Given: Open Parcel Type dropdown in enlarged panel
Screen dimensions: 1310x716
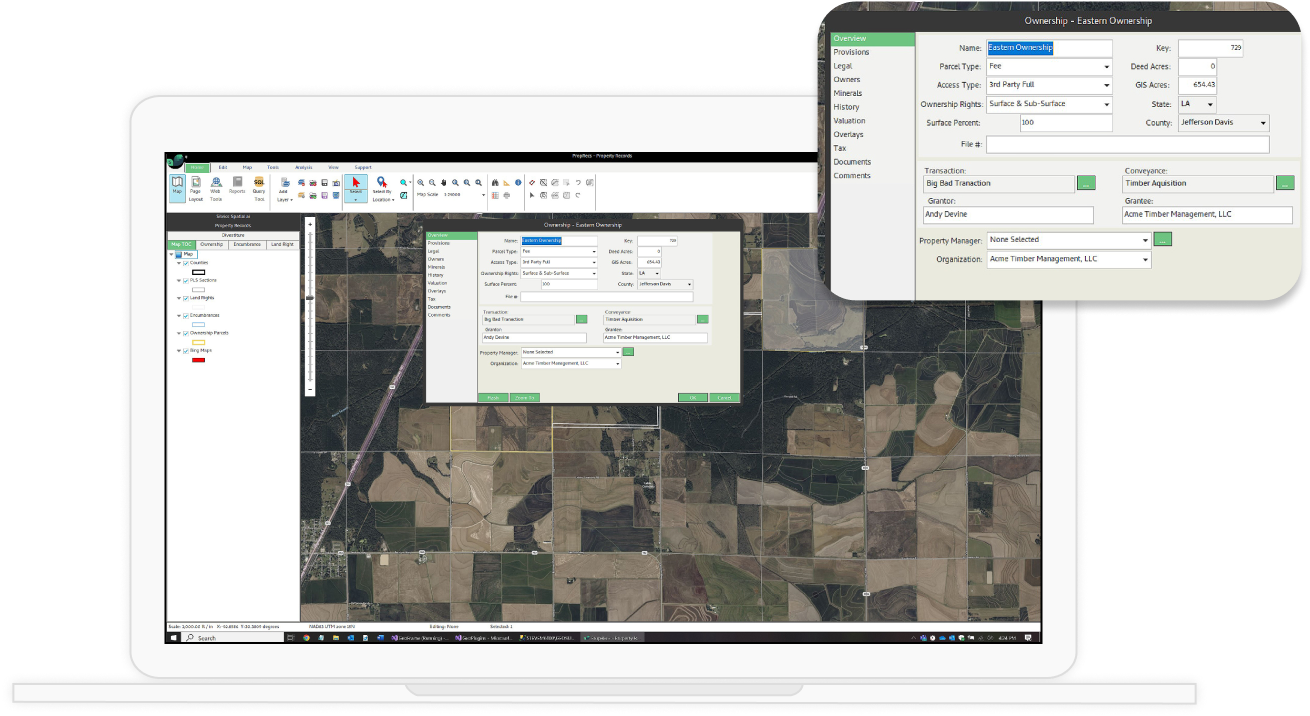Looking at the screenshot, I should 1106,67.
